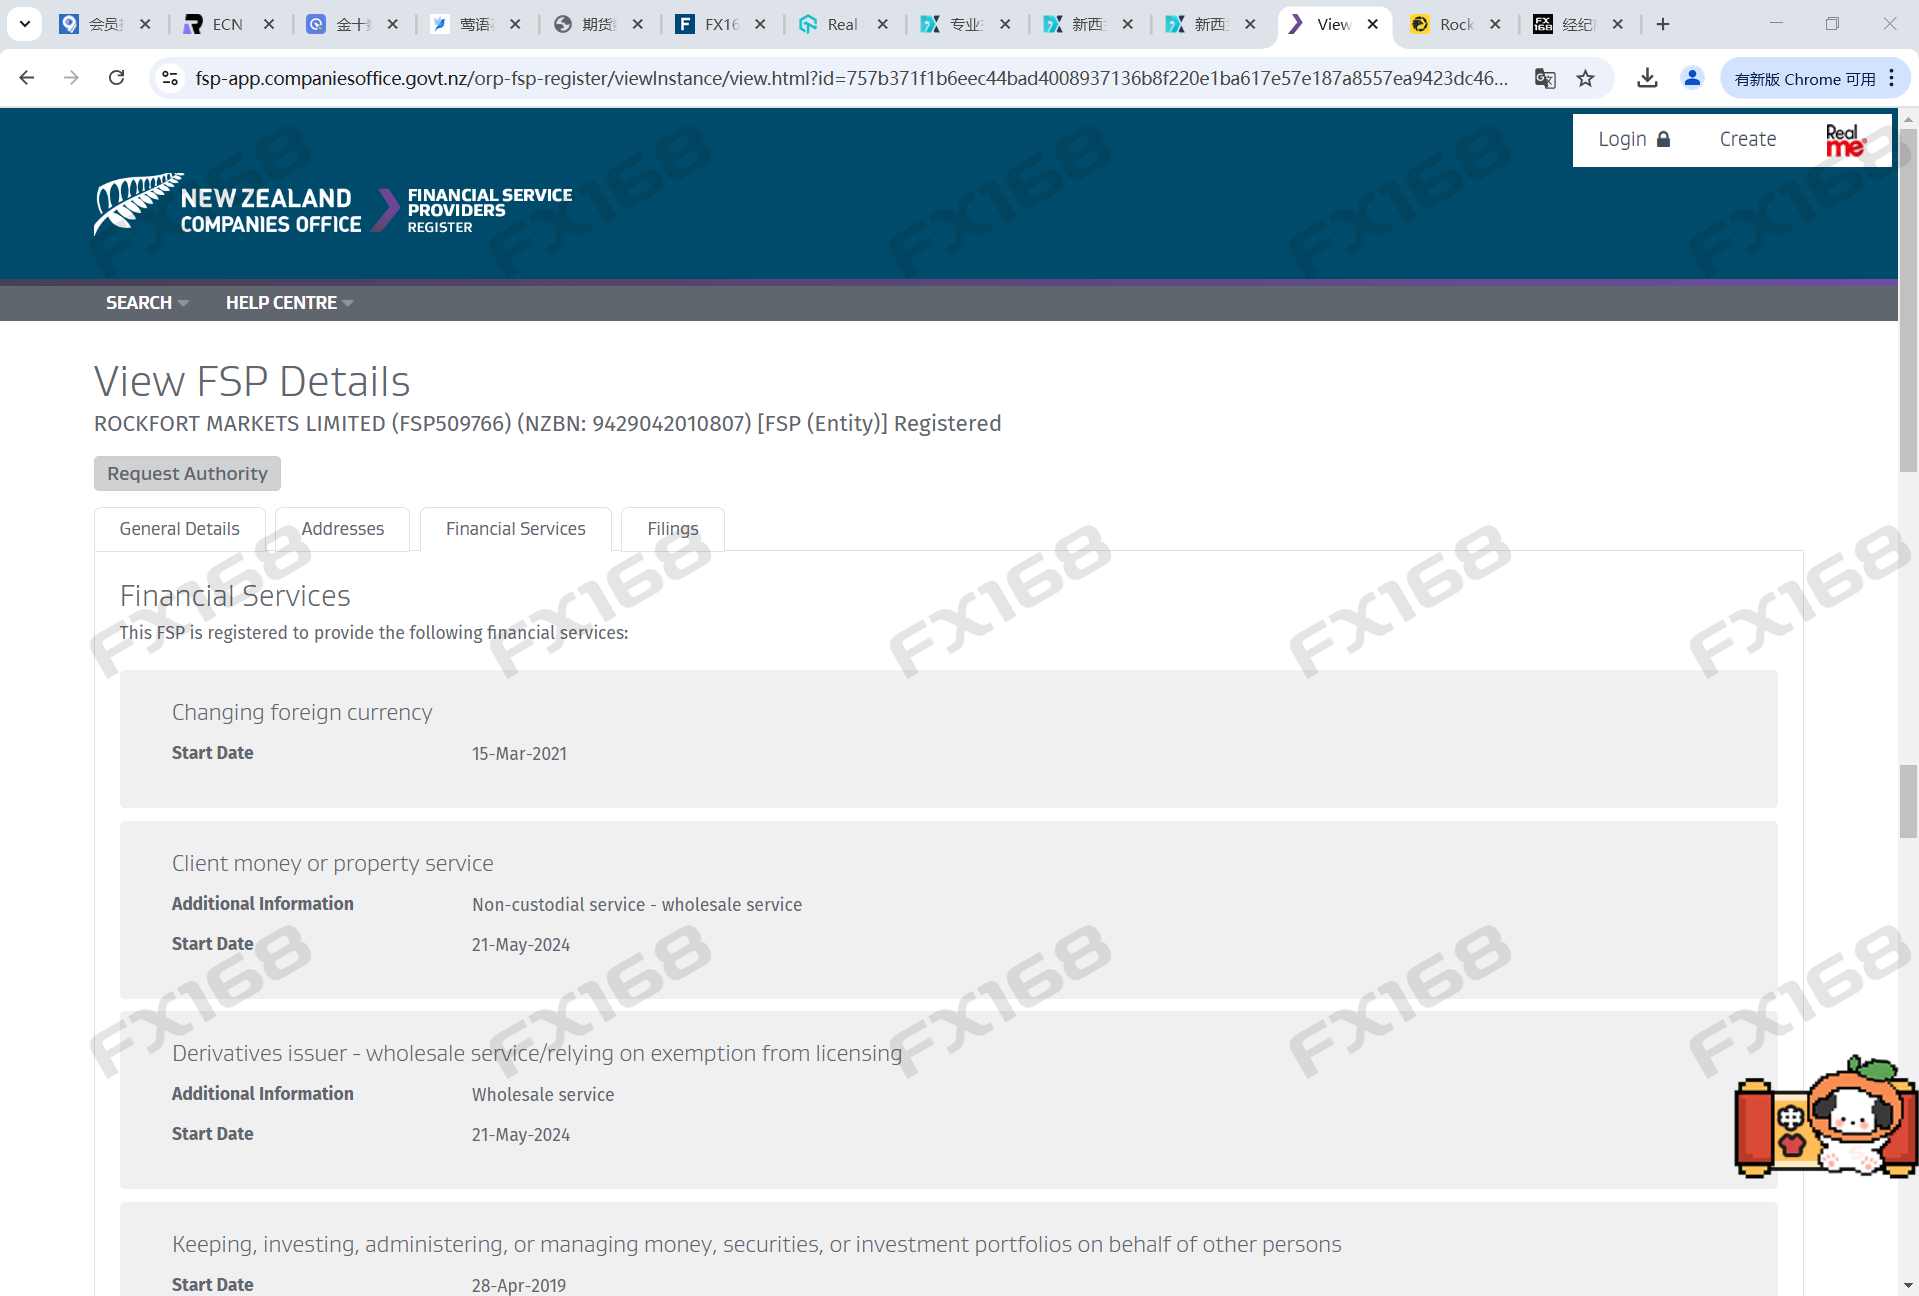Bookmark this page with star icon
1919x1296 pixels.
(x=1586, y=78)
